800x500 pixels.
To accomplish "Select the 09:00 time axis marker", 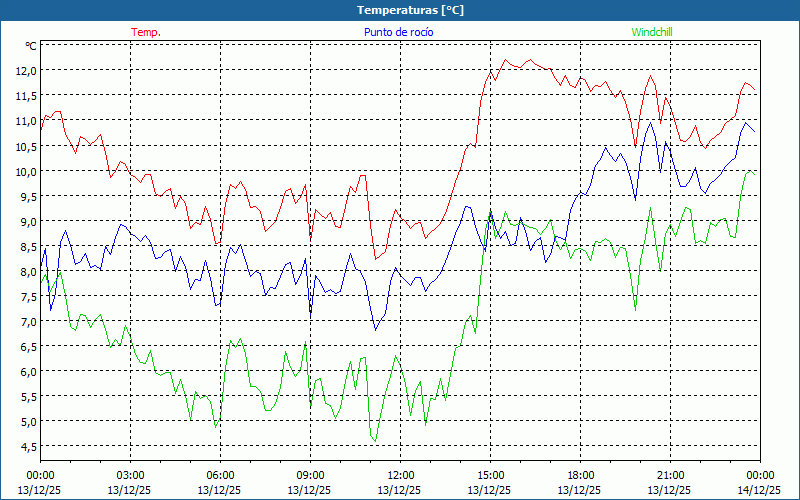I will 310,475.
